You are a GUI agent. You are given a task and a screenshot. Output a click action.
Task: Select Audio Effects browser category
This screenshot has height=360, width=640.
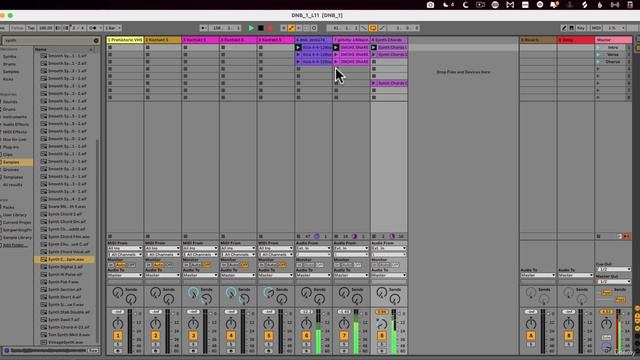tap(16, 124)
